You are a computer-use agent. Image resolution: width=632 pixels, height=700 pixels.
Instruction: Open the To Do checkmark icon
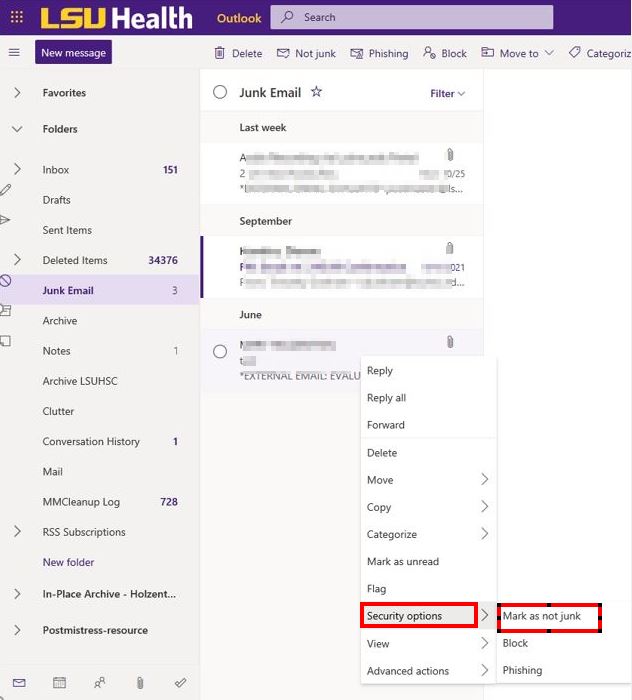[180, 683]
